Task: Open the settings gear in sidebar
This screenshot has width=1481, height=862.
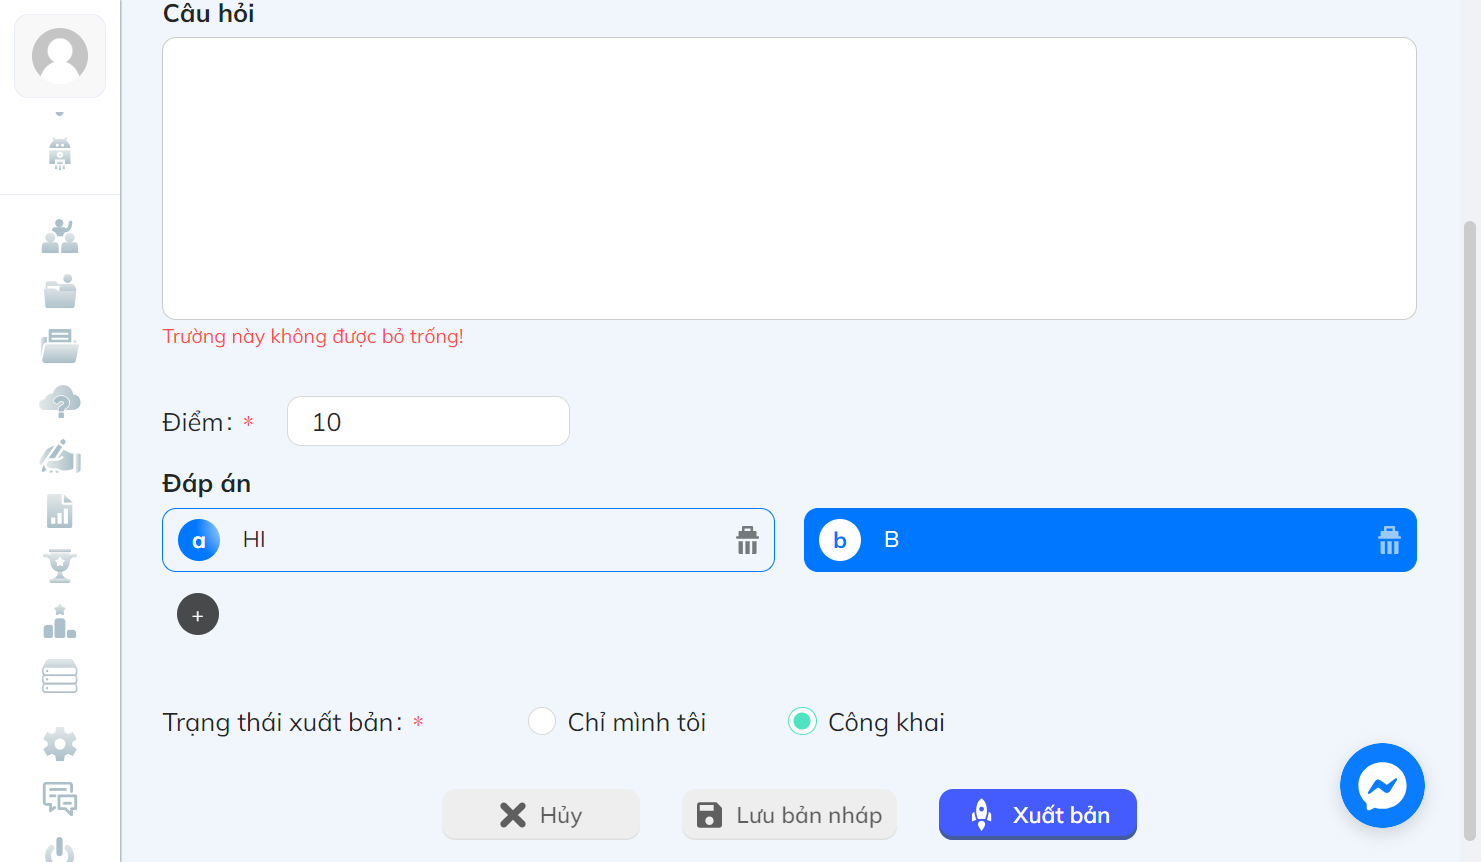Action: click(x=60, y=744)
